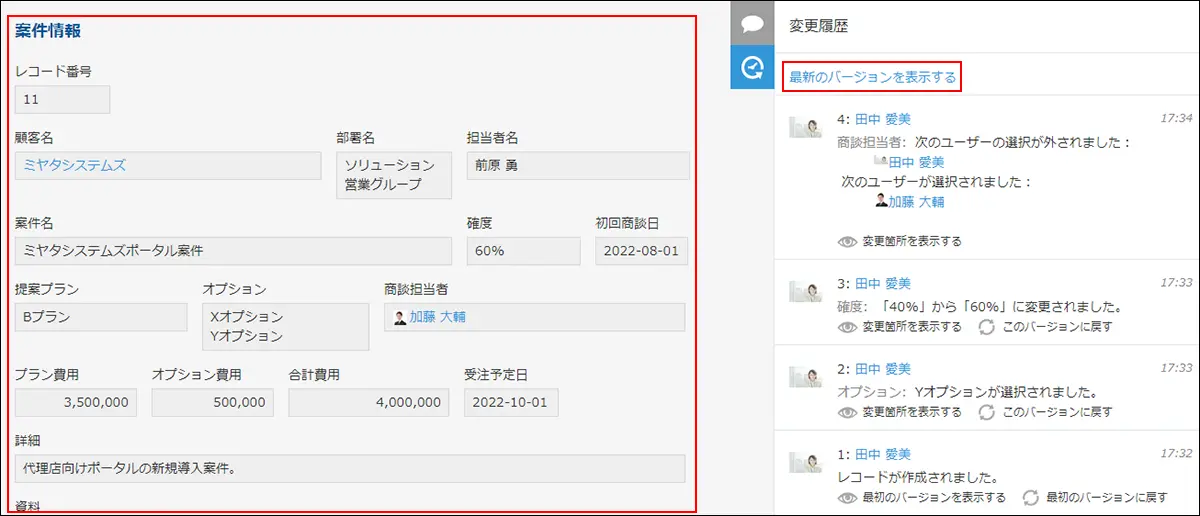Click user avatar thumbnail in version 1
The image size is (1200, 516).
click(x=805, y=461)
